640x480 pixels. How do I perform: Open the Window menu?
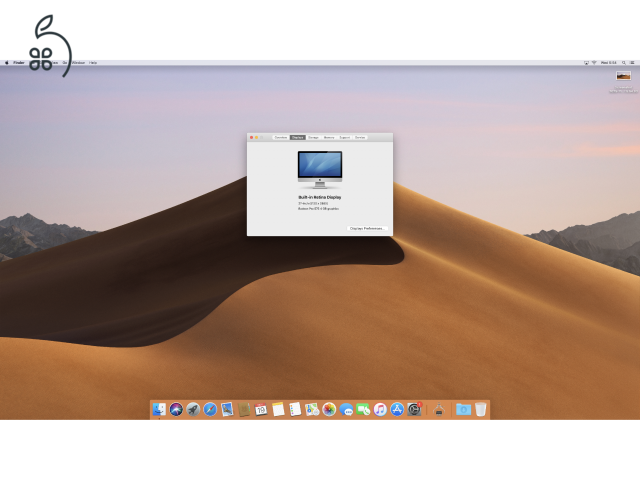point(78,63)
